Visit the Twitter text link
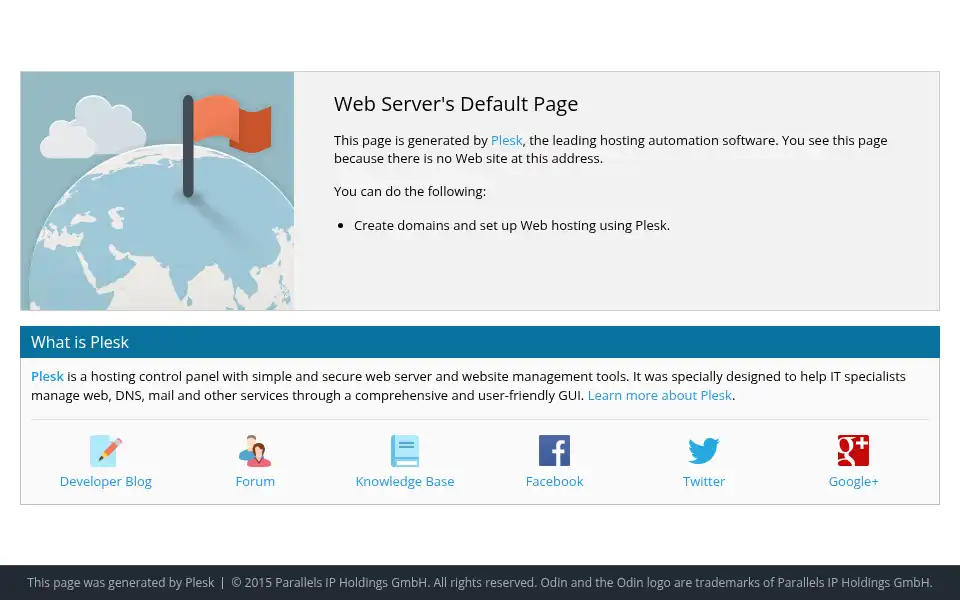 click(x=703, y=481)
